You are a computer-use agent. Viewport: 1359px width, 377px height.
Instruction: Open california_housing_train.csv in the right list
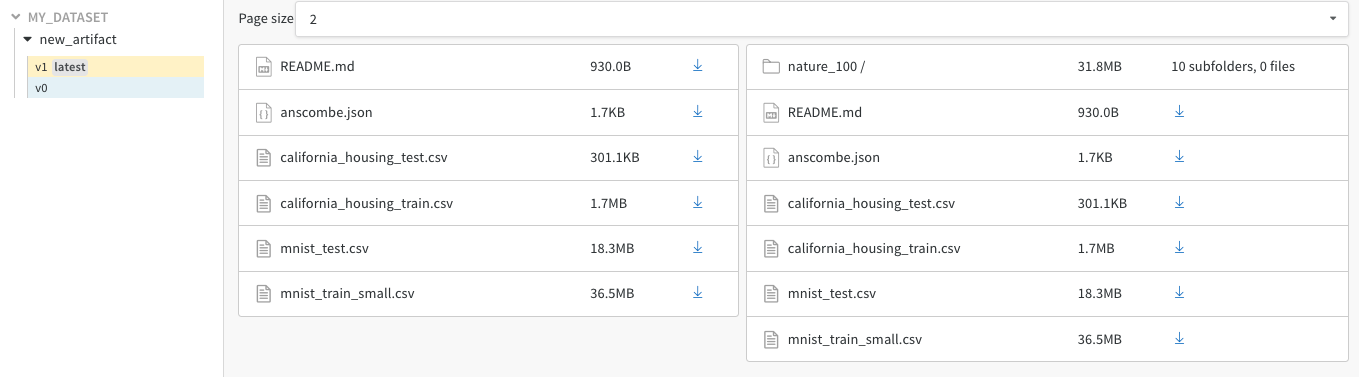pyautogui.click(x=874, y=248)
